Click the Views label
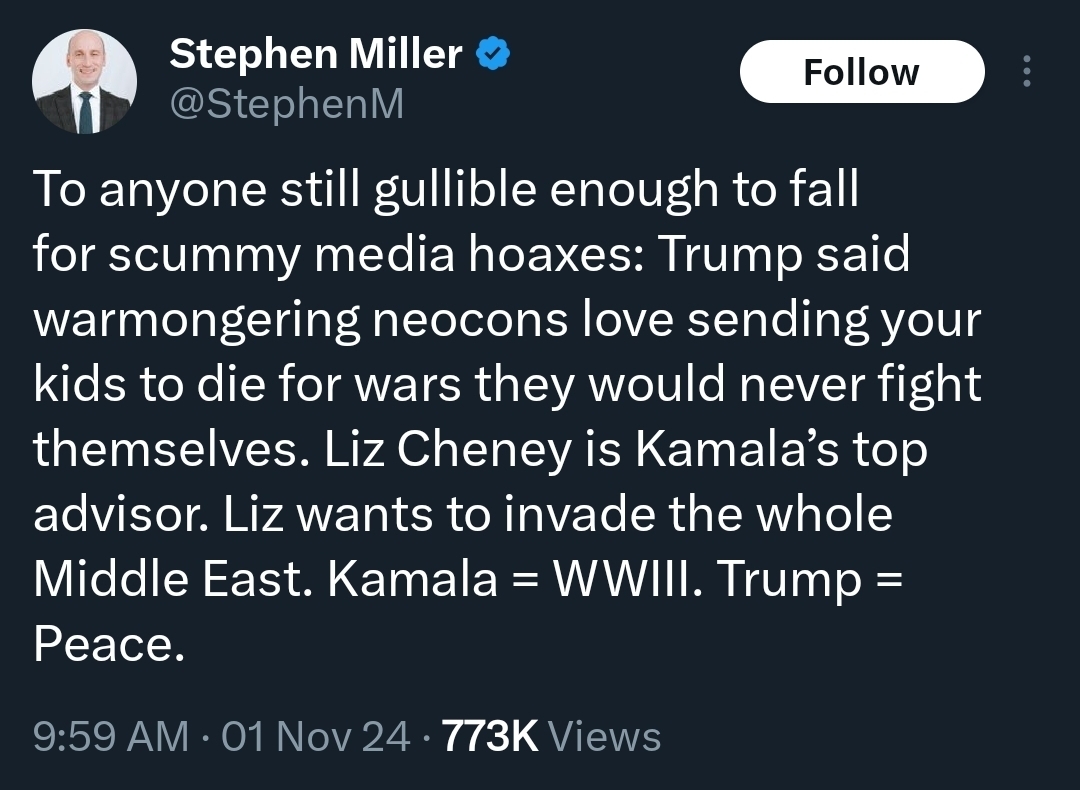Image resolution: width=1080 pixels, height=790 pixels. pos(605,737)
